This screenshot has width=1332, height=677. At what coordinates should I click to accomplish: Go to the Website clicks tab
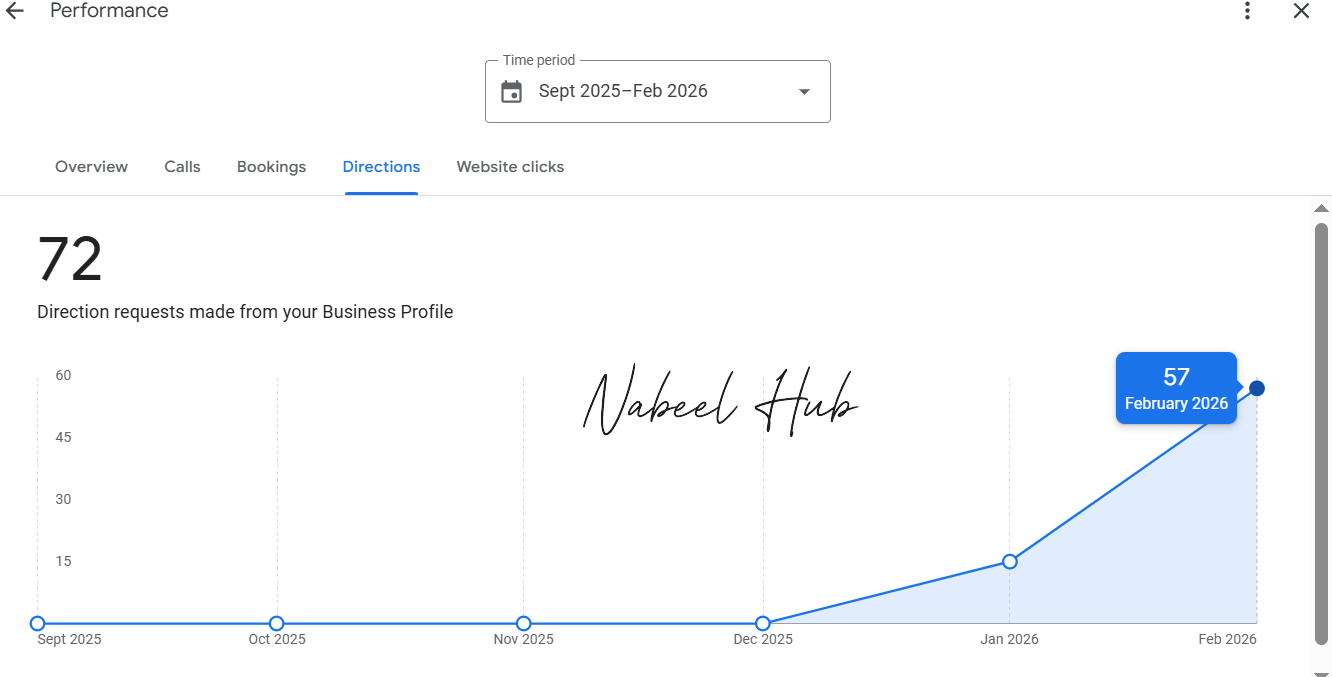[510, 167]
